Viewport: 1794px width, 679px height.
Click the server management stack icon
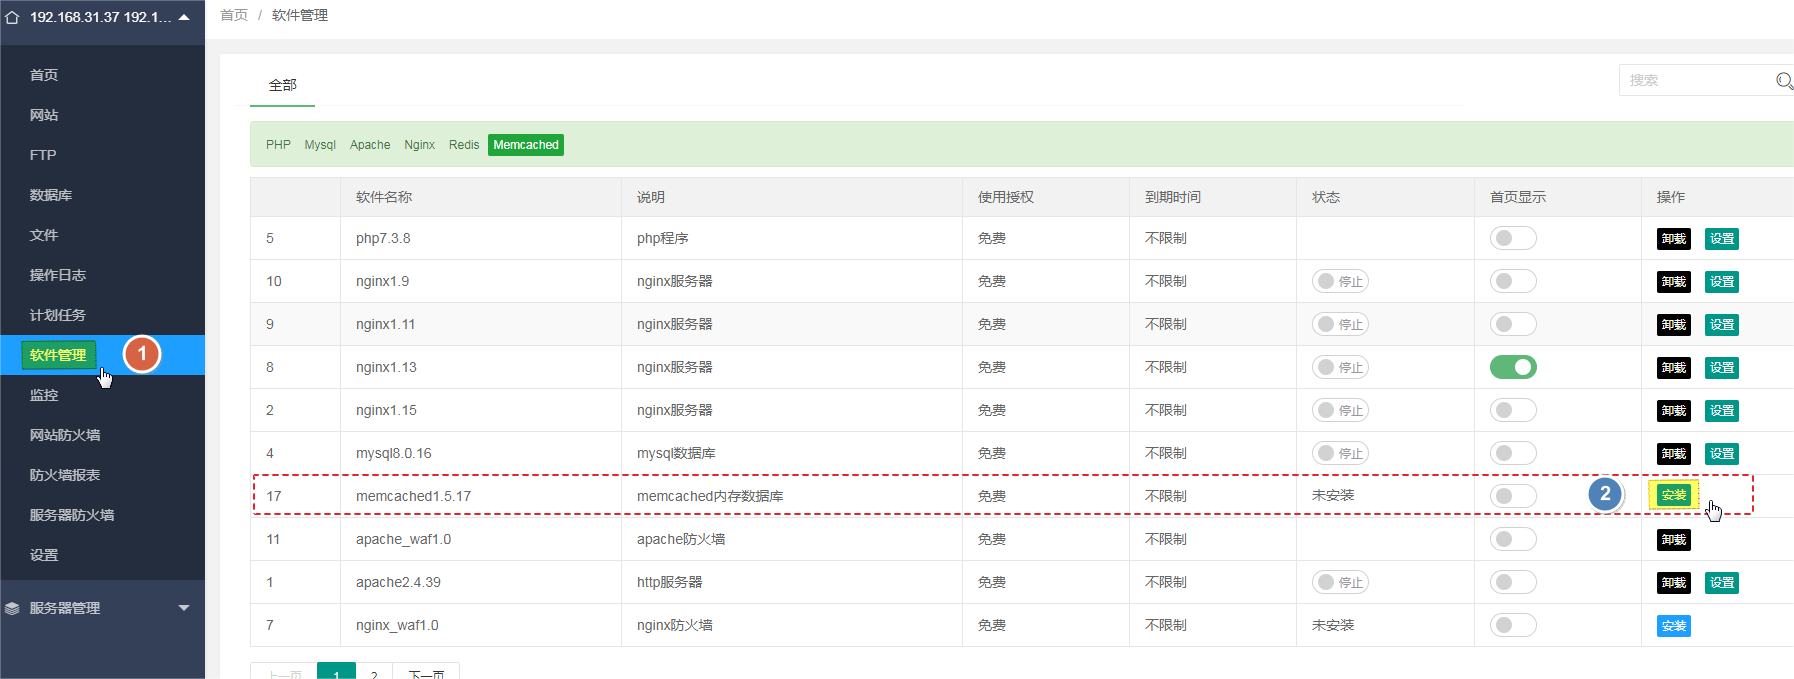click(x=12, y=608)
